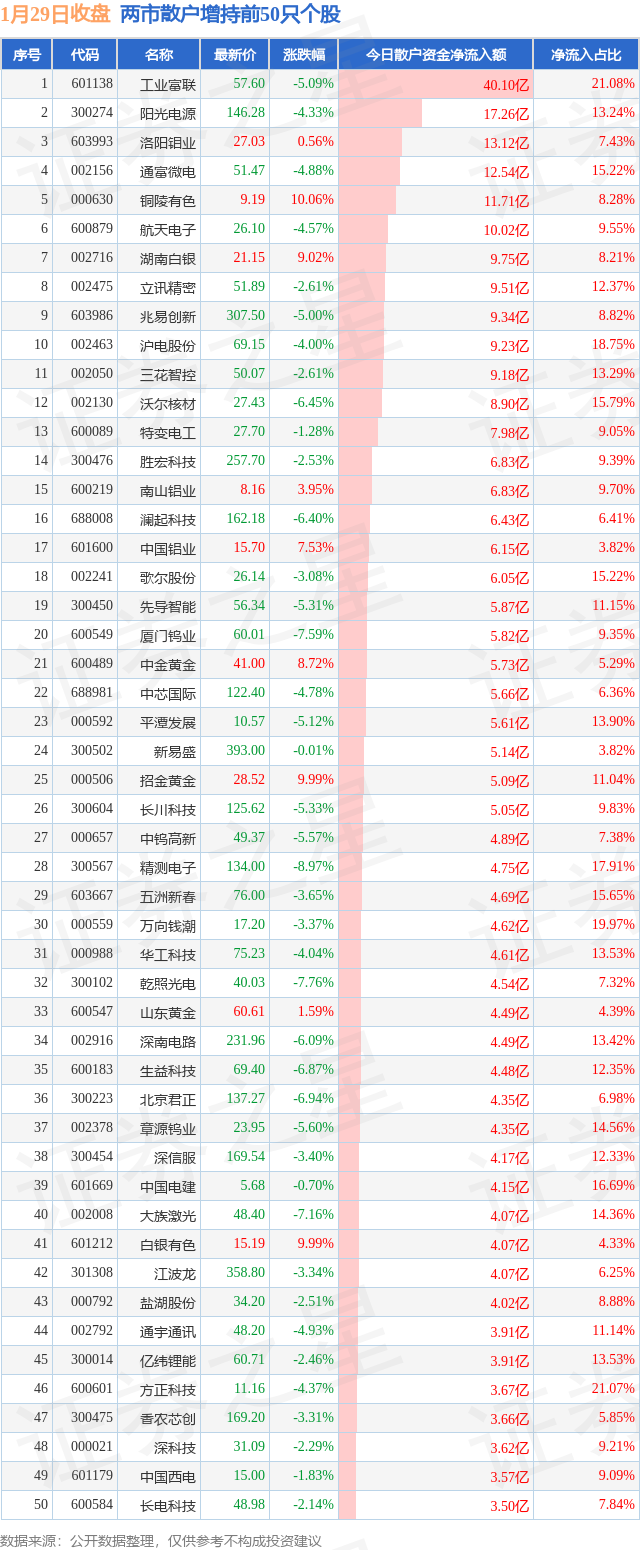Click stock name 中芯国际
The image size is (640, 1550).
click(168, 693)
